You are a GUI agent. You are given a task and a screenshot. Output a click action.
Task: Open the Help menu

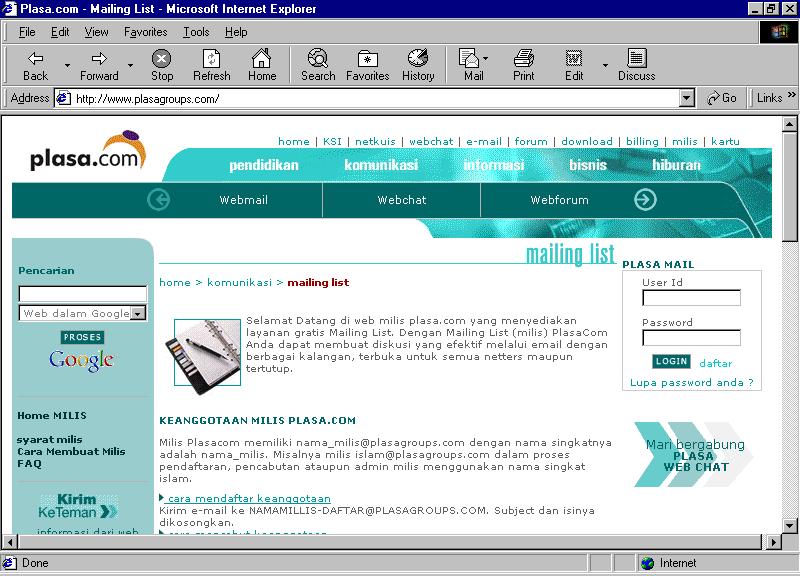pyautogui.click(x=236, y=32)
